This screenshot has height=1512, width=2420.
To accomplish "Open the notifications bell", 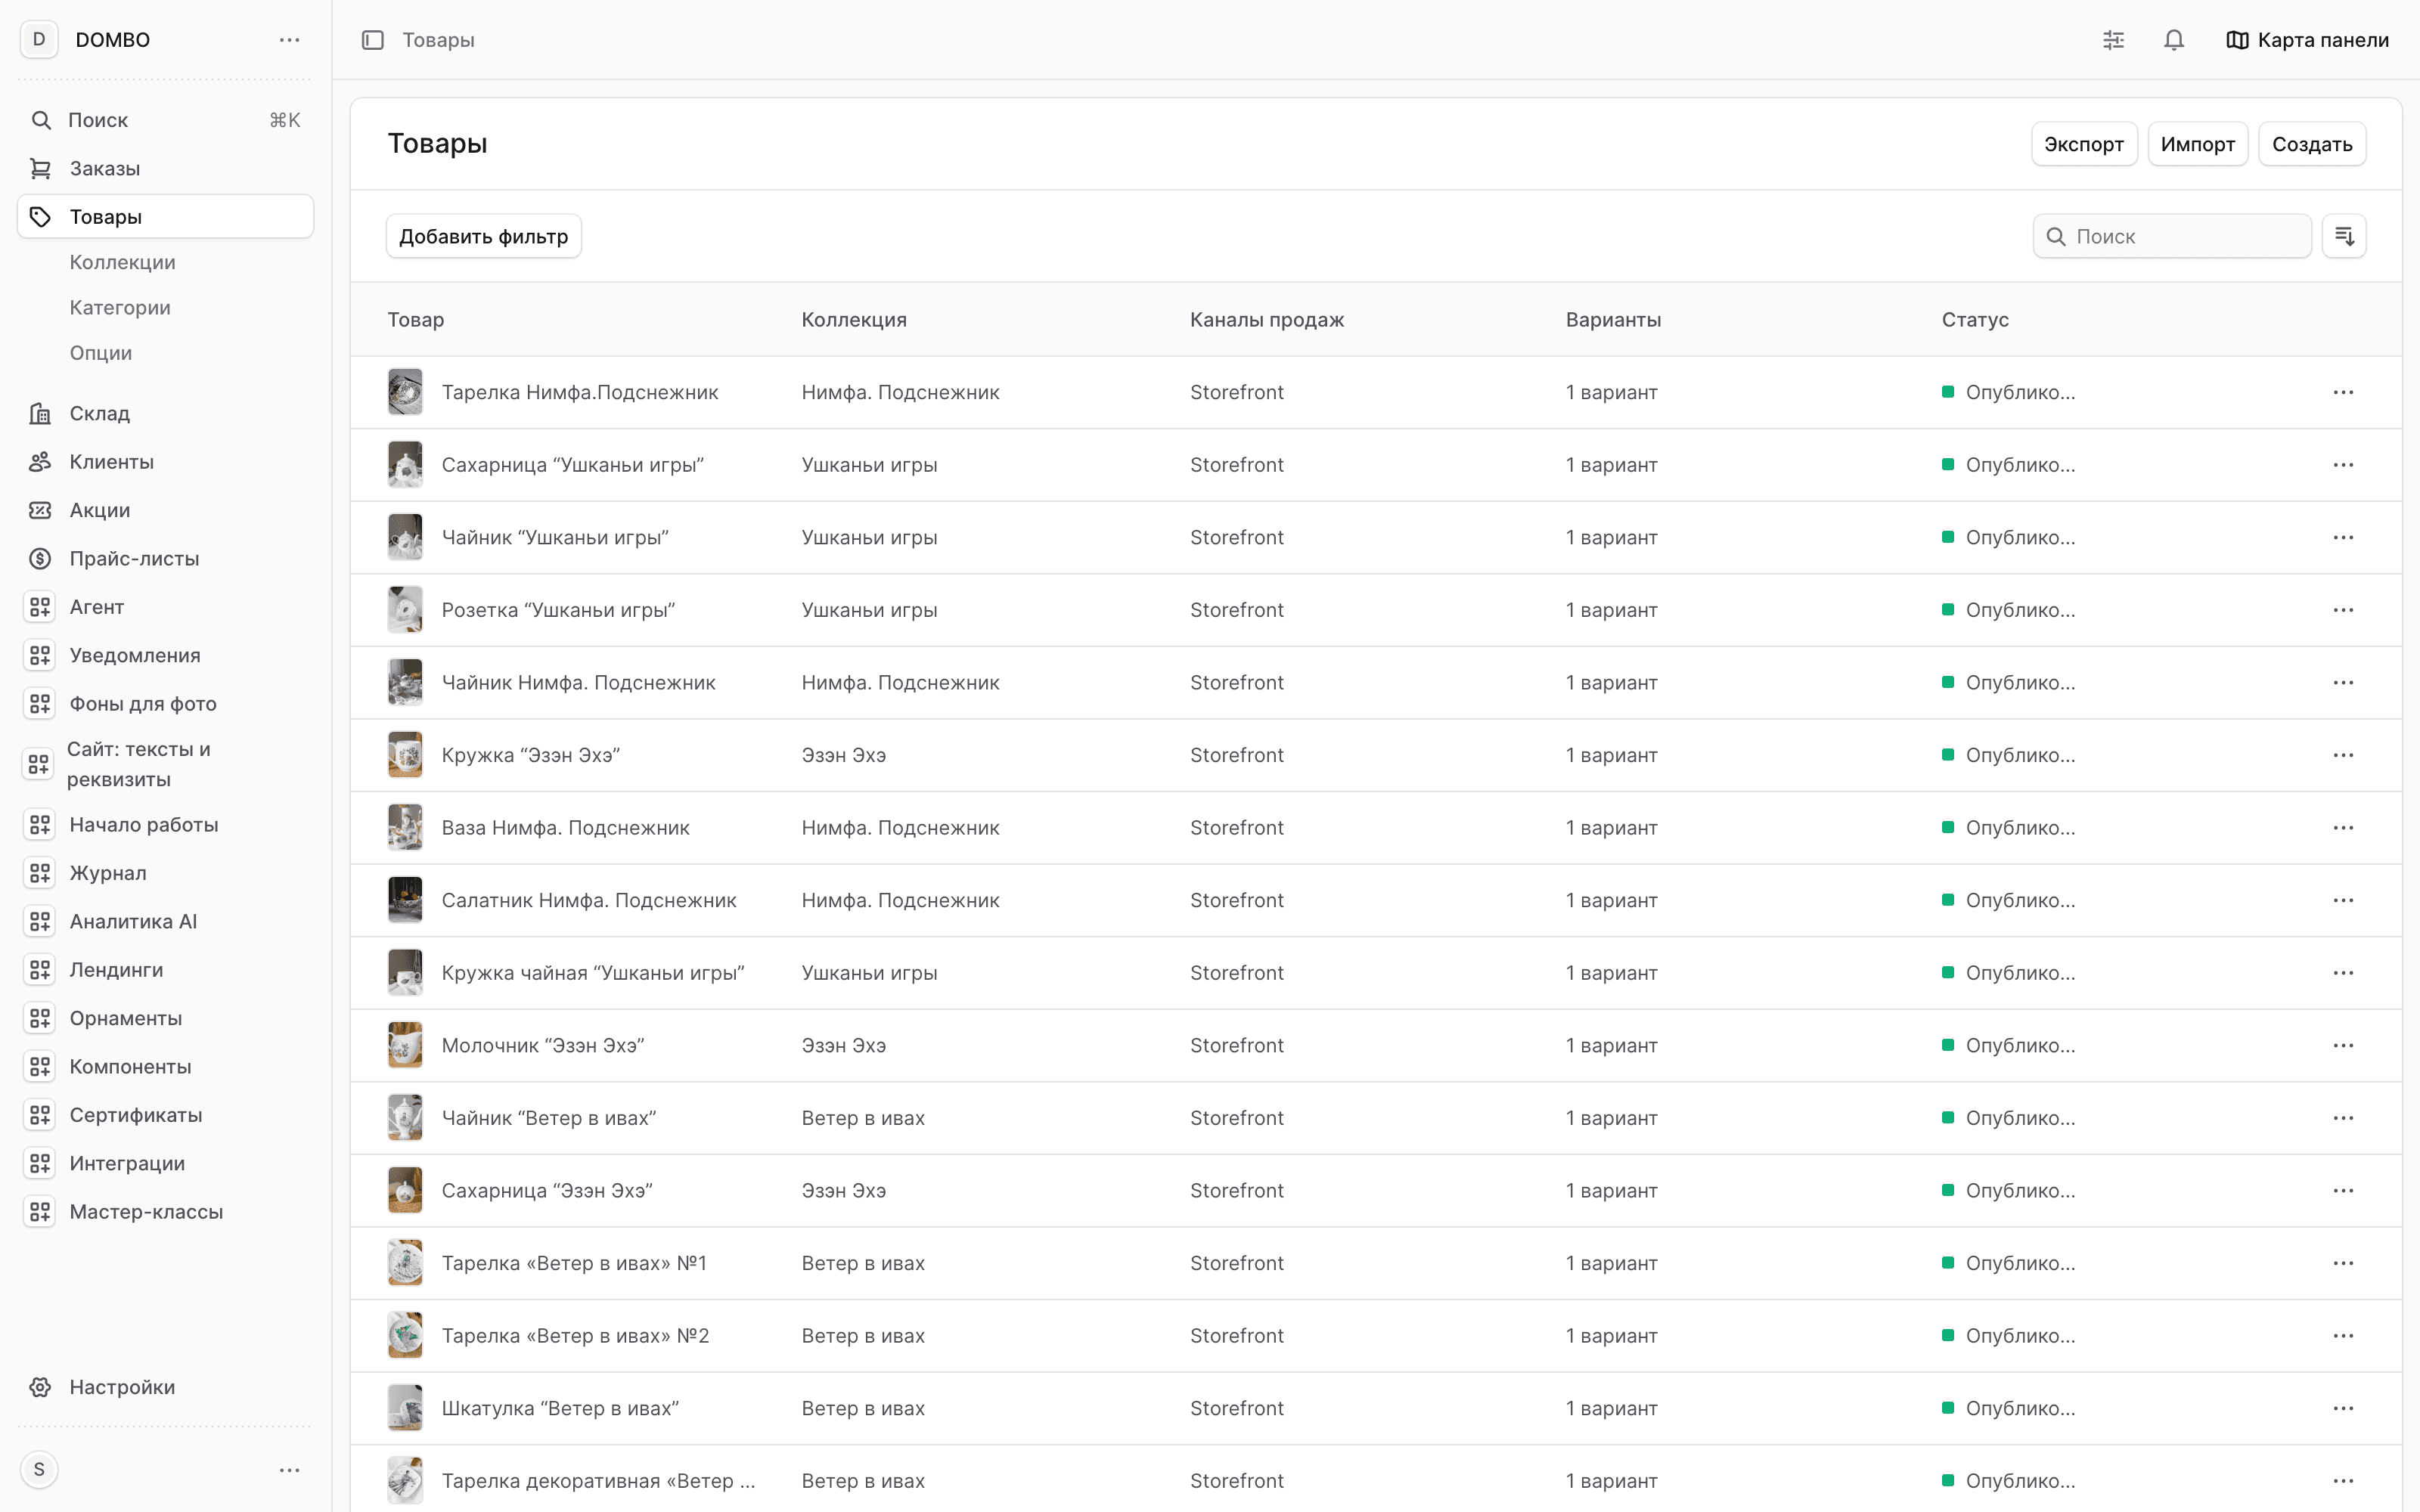I will [2174, 40].
